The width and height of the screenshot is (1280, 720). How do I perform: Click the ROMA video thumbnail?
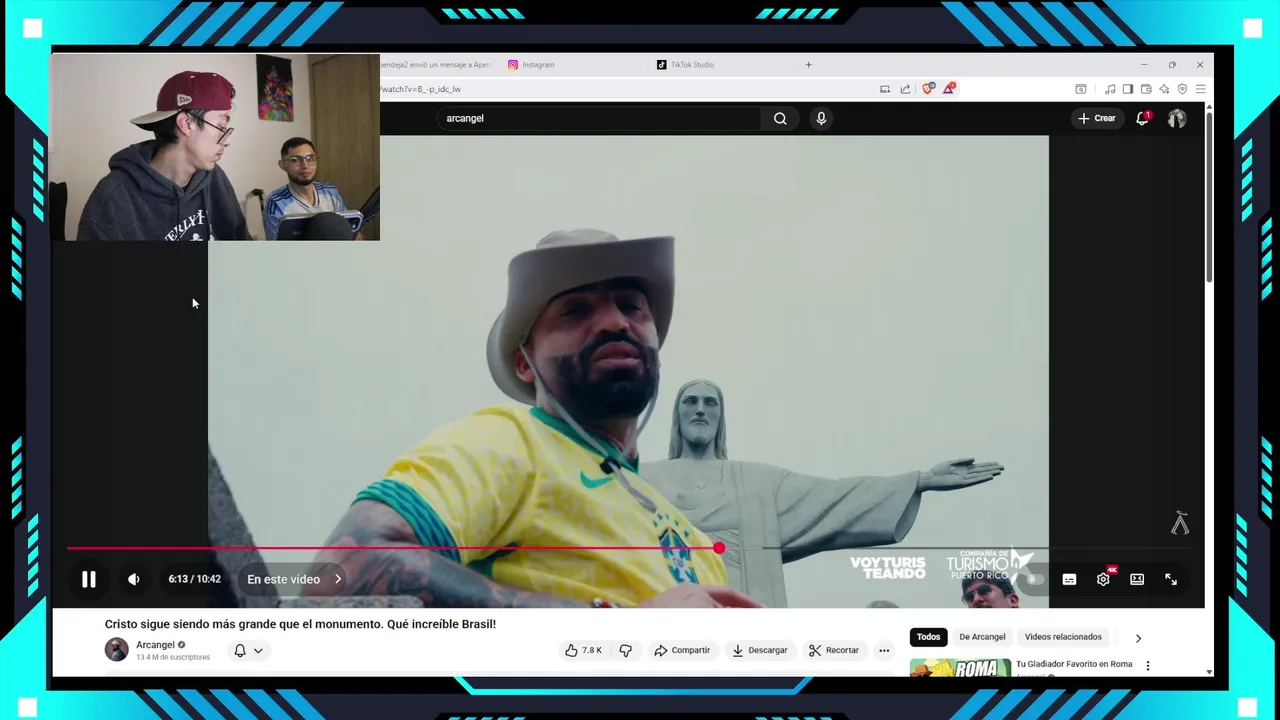[960, 668]
